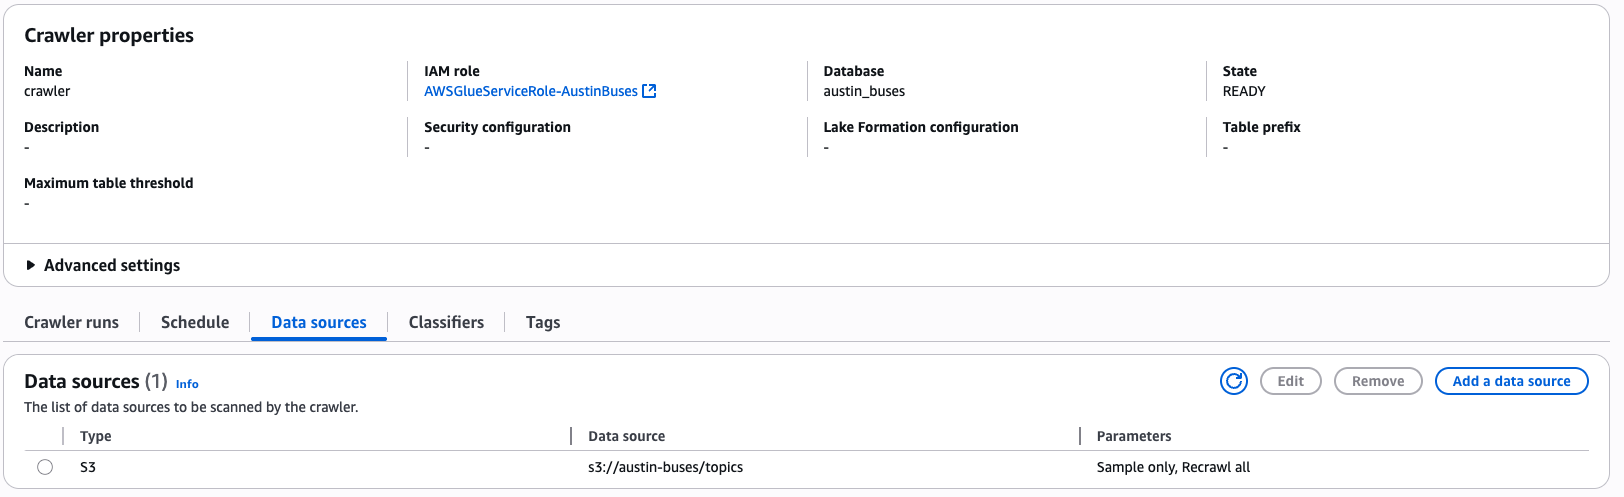Click the s3://austin-buses/topics path
This screenshot has width=1624, height=497.
(x=665, y=467)
